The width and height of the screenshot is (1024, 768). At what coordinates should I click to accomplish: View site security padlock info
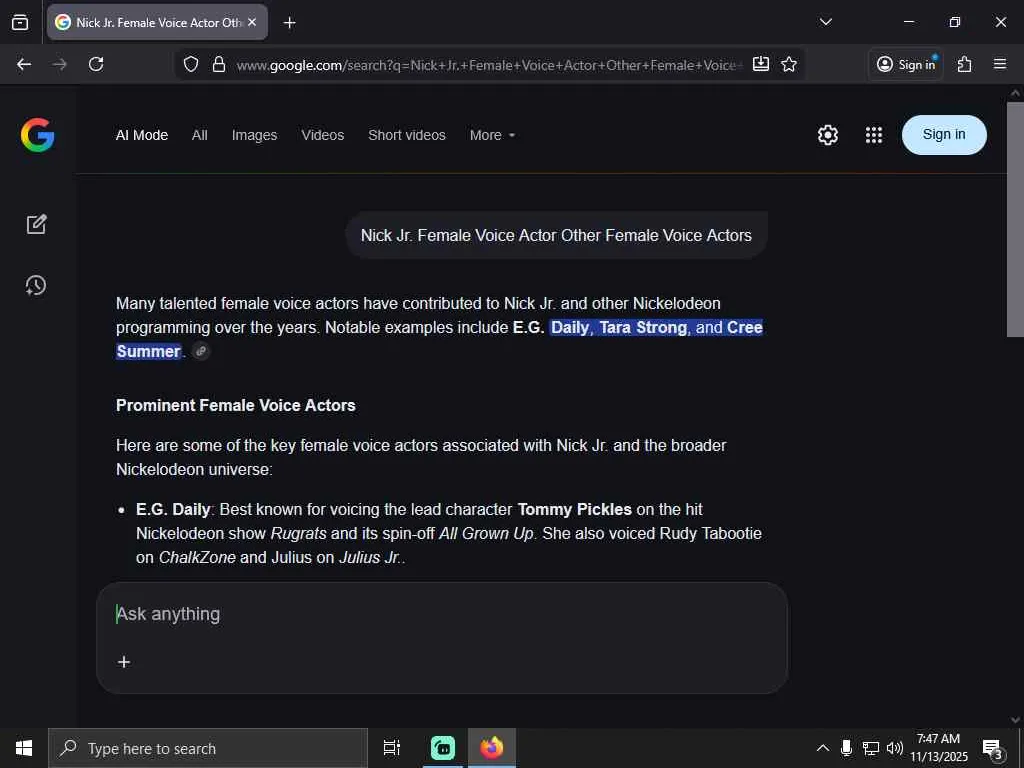[219, 64]
